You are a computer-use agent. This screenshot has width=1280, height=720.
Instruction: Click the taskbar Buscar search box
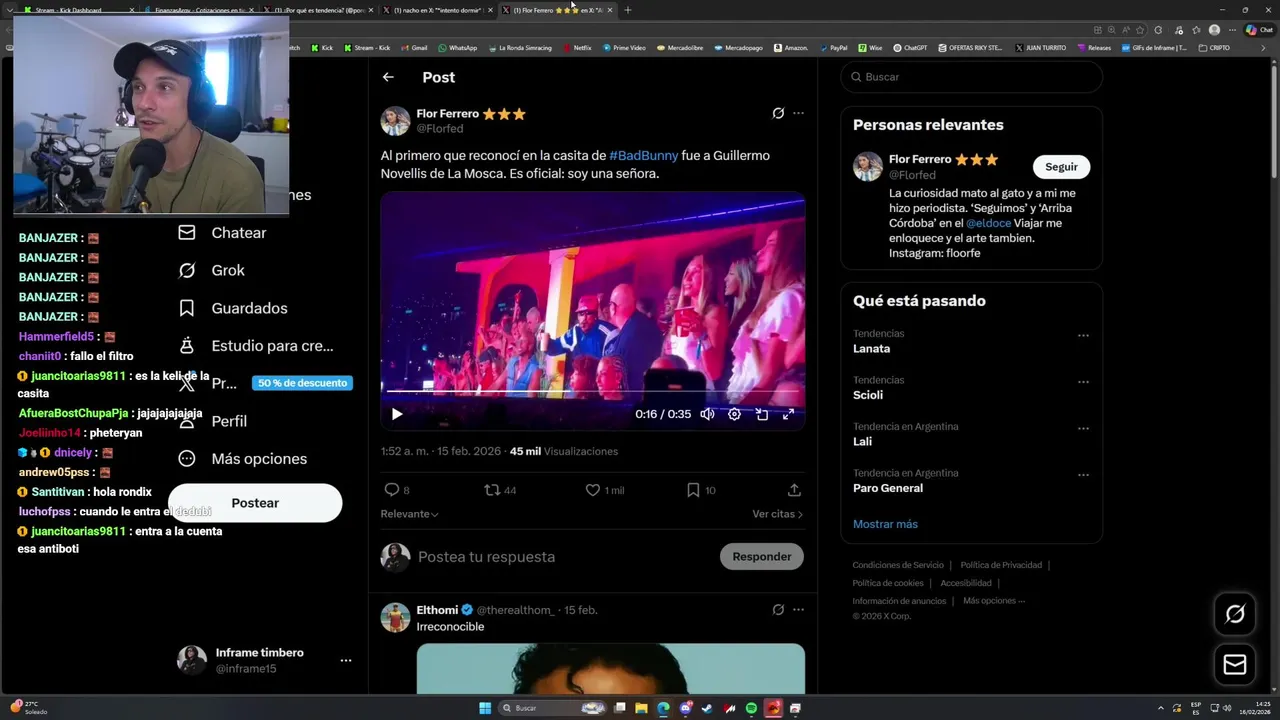click(x=553, y=708)
